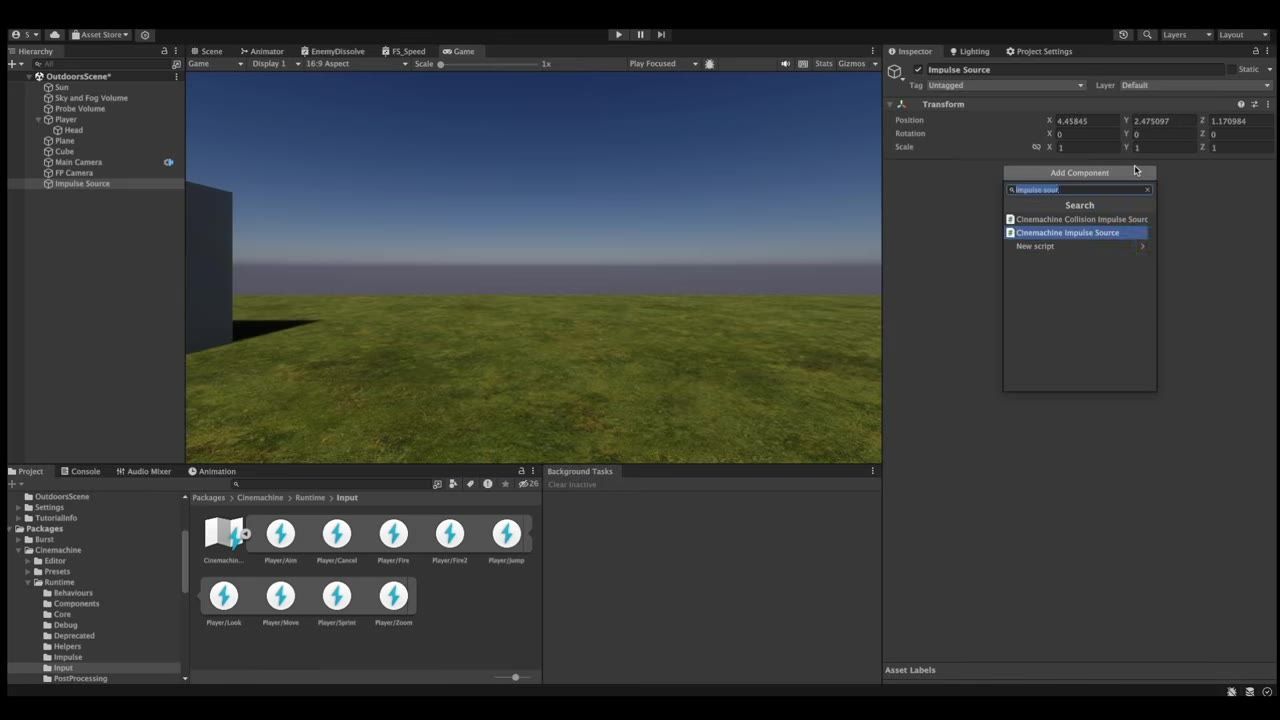Open the Transform component help icon
Image resolution: width=1280 pixels, height=720 pixels.
1241,104
